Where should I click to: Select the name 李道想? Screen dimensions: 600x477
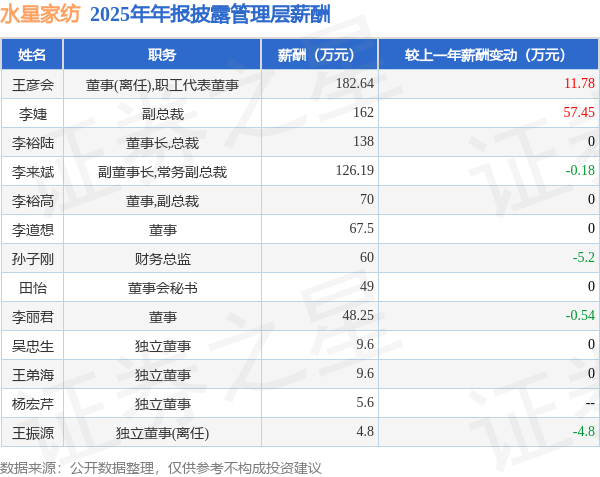pyautogui.click(x=33, y=230)
